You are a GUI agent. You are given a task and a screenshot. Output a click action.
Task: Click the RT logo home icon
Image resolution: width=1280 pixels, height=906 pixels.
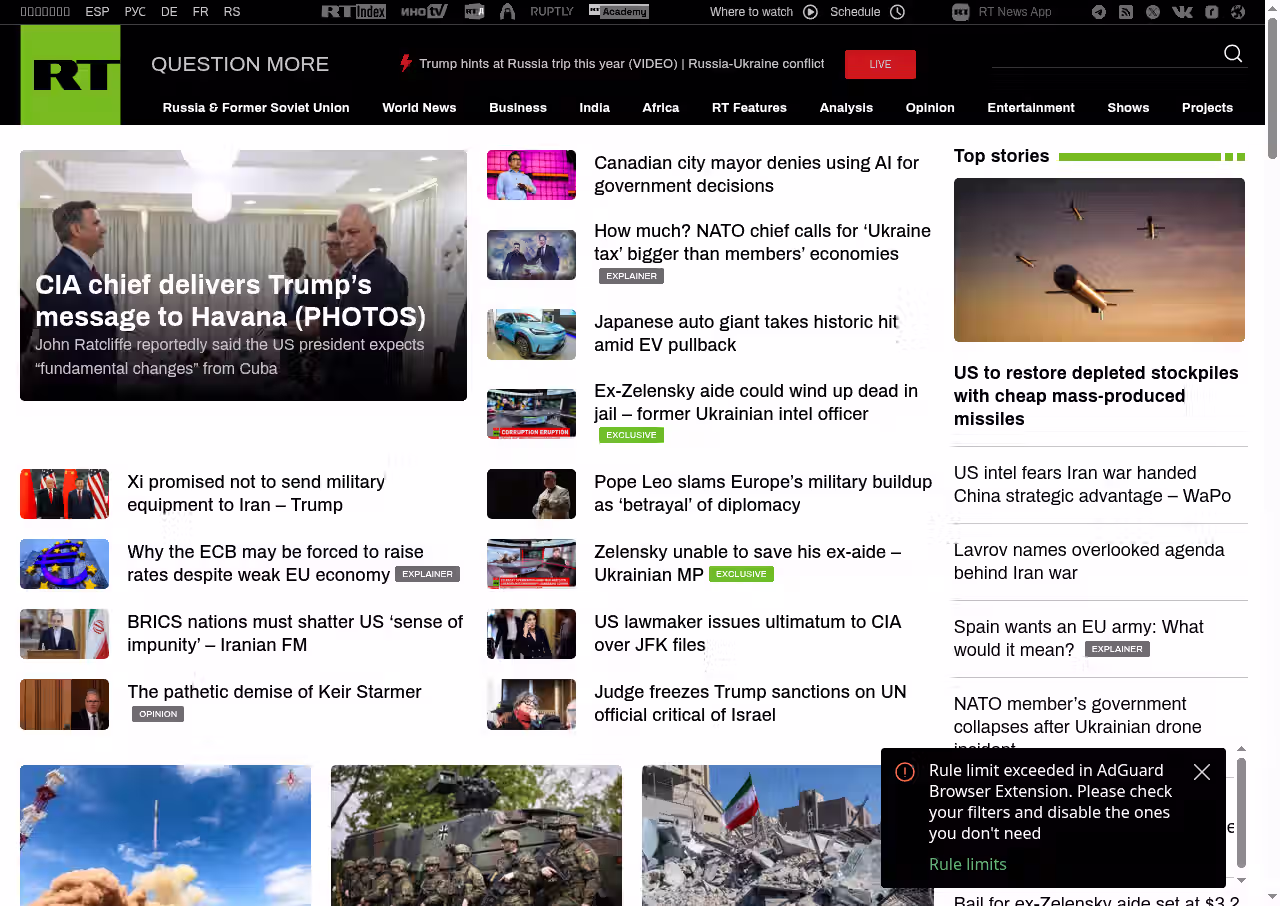70,75
